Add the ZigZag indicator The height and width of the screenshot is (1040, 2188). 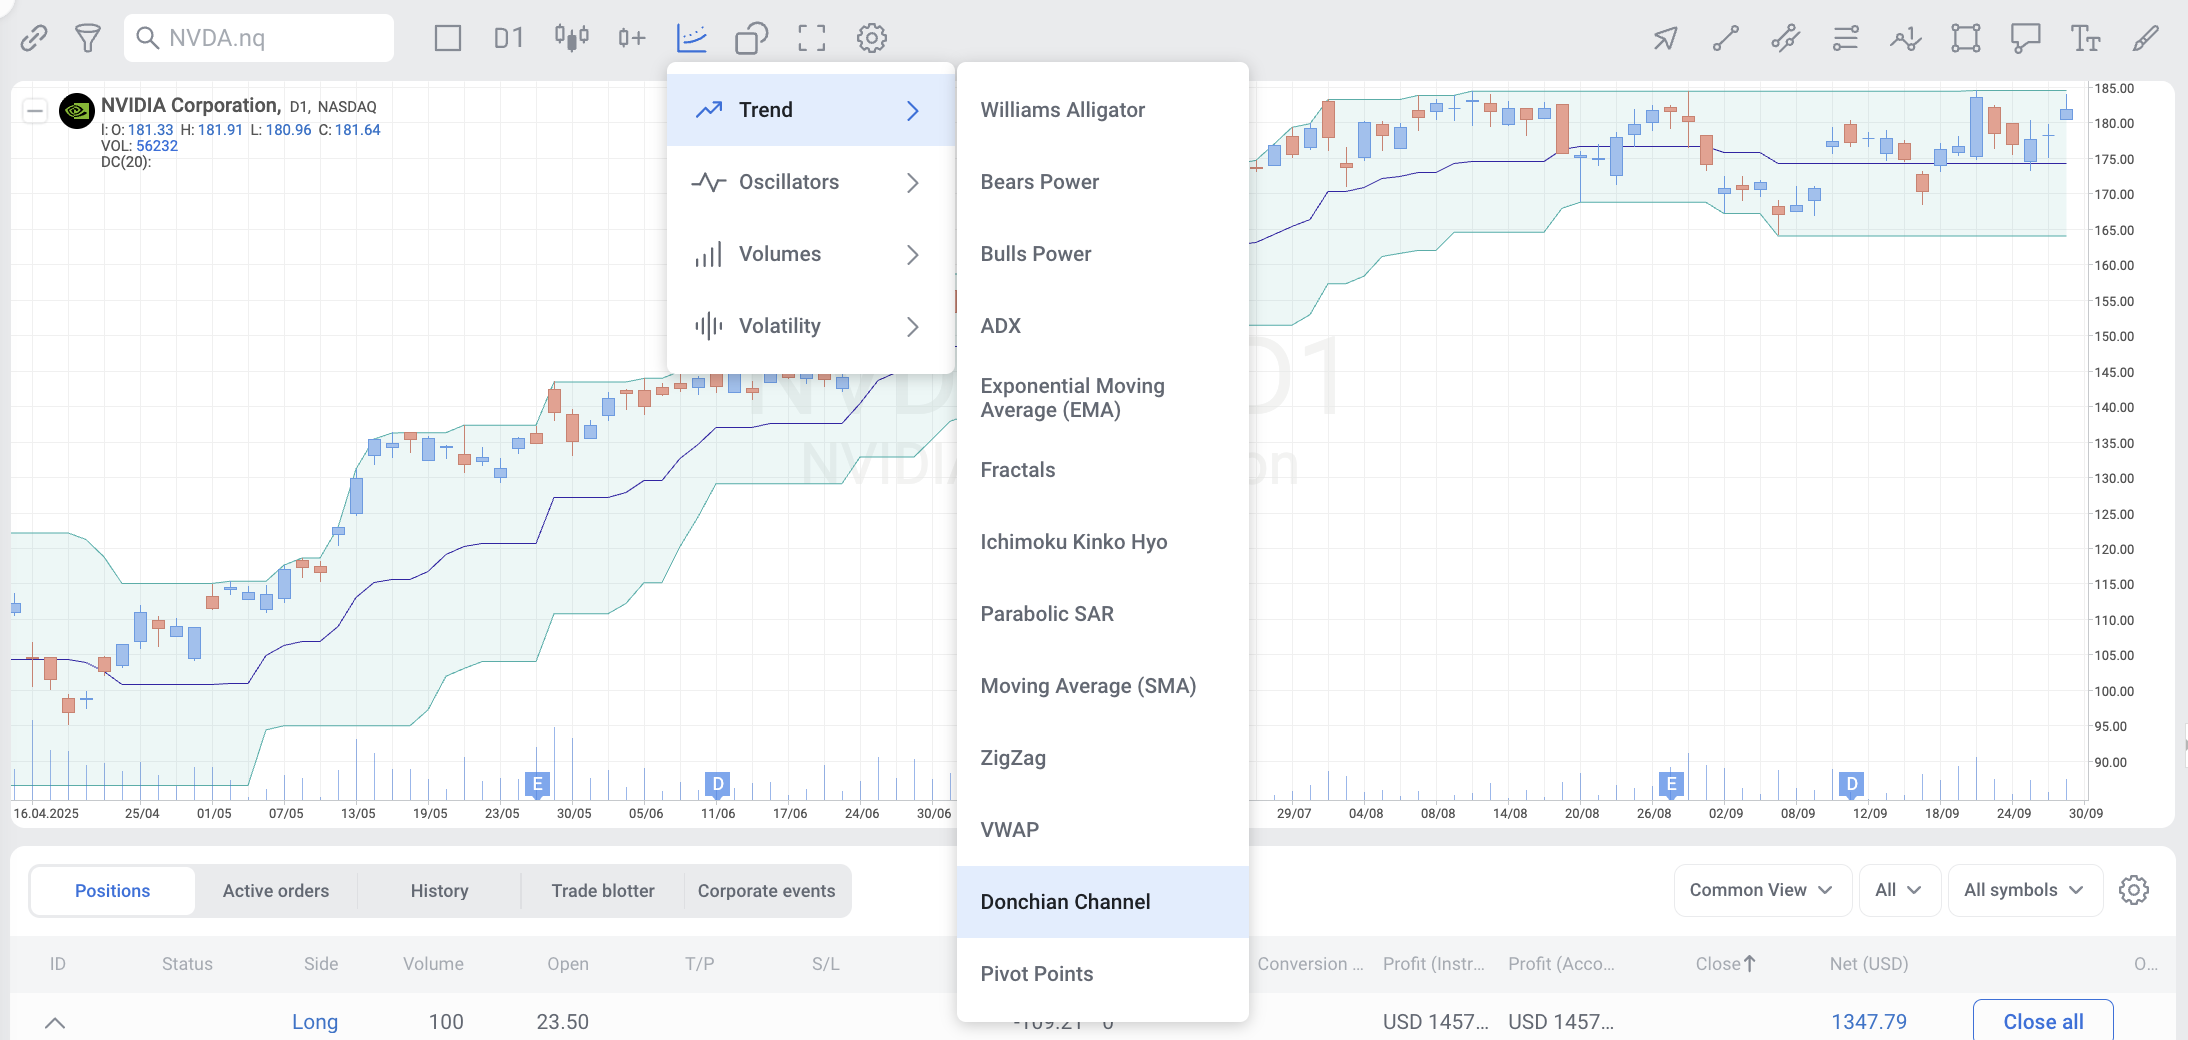(1103, 758)
